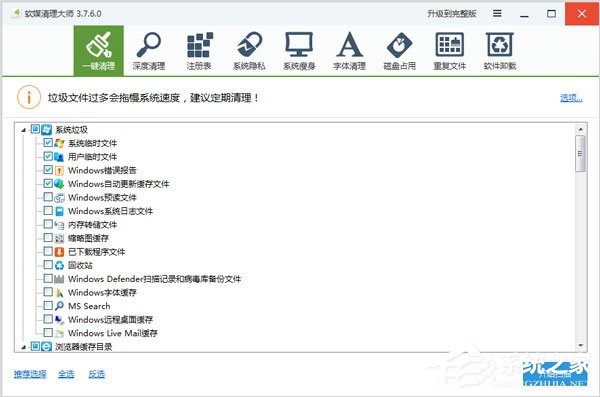This screenshot has height=397, width=600.
Task: Open the 字体清理 letter A tool
Action: (x=349, y=51)
